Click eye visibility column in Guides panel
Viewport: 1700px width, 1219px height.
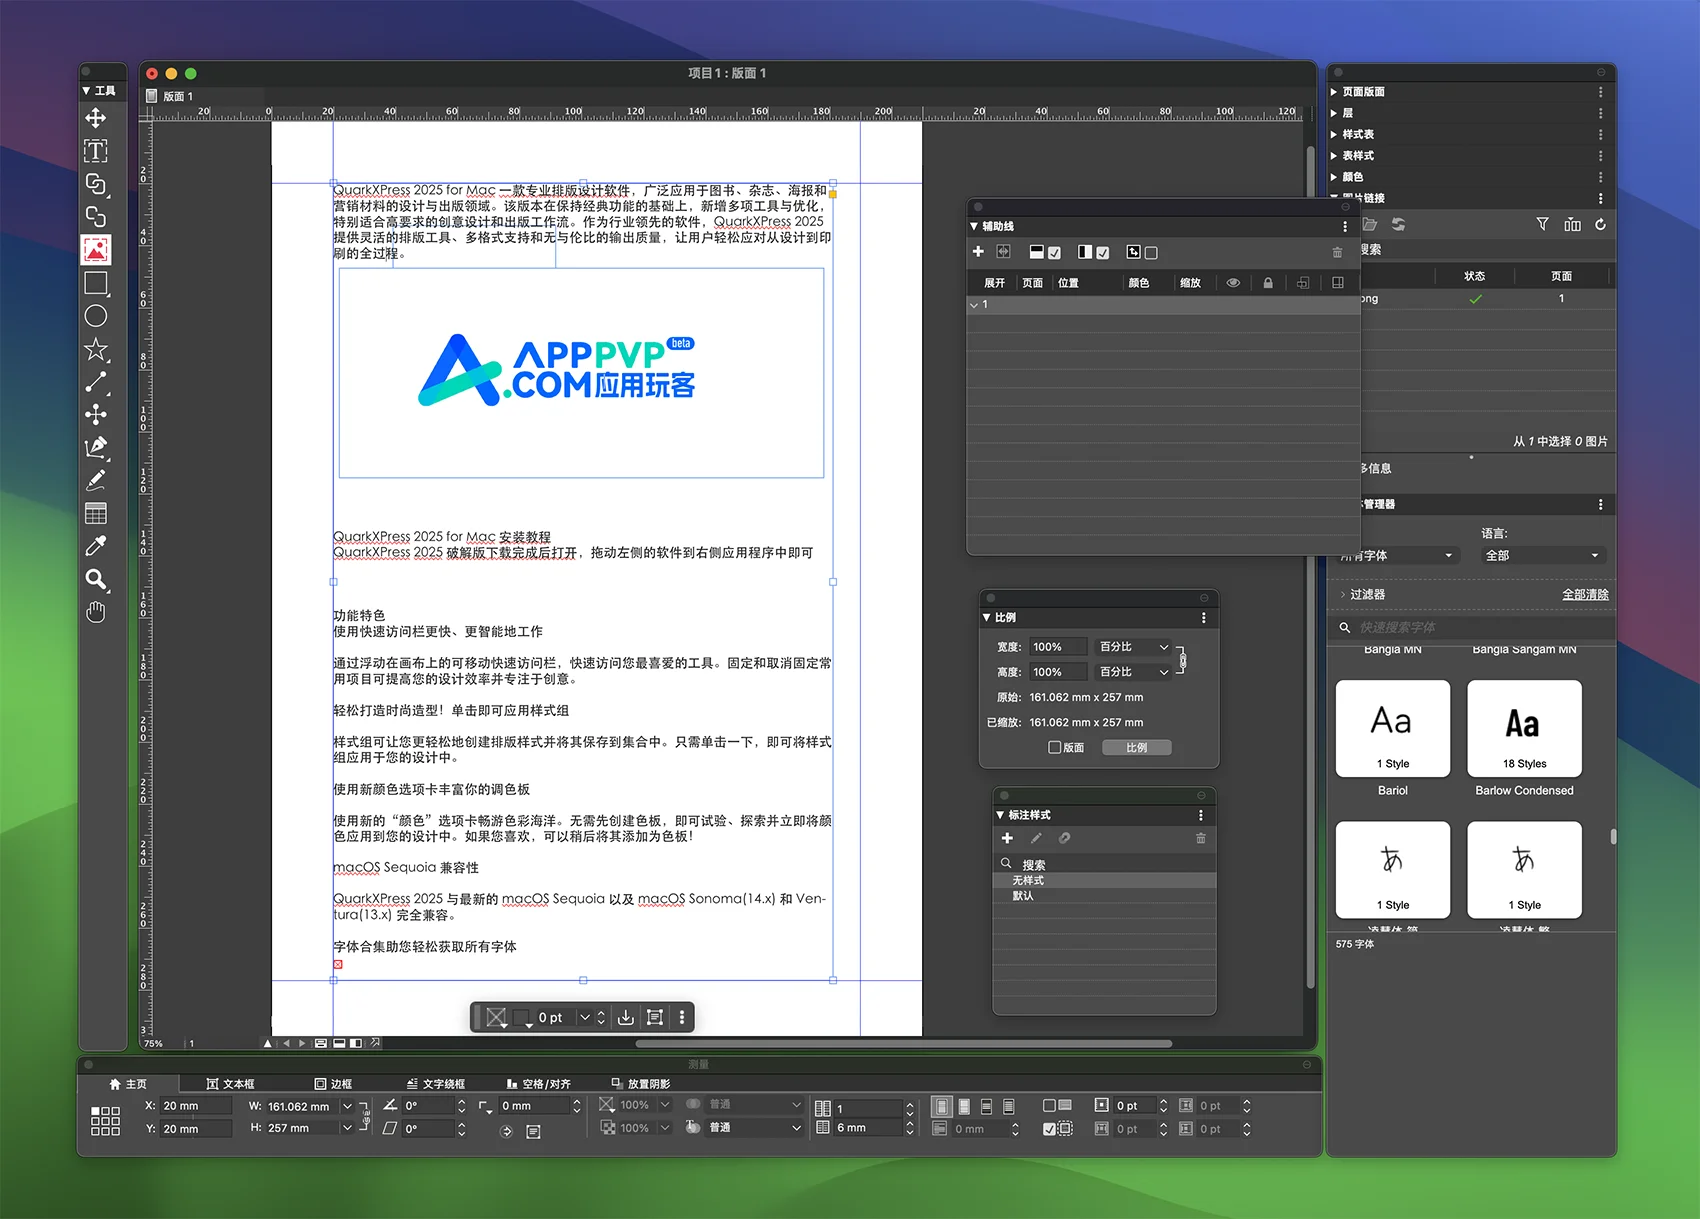point(1233,283)
